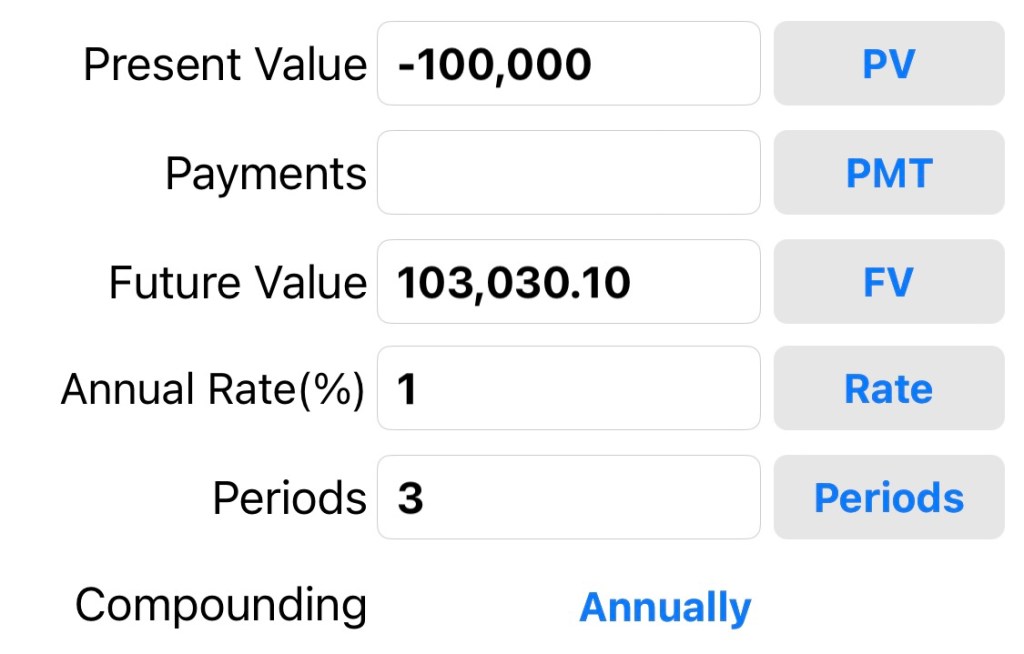Tap the Compounding label
The height and width of the screenshot is (654, 1024).
pyautogui.click(x=221, y=605)
